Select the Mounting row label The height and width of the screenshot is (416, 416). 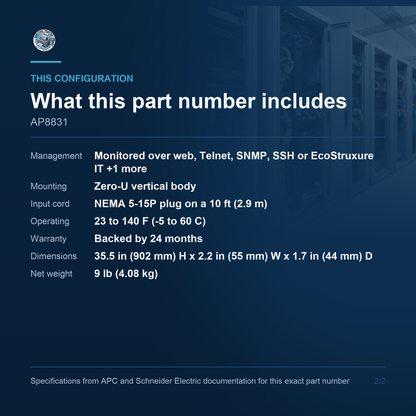coord(49,186)
